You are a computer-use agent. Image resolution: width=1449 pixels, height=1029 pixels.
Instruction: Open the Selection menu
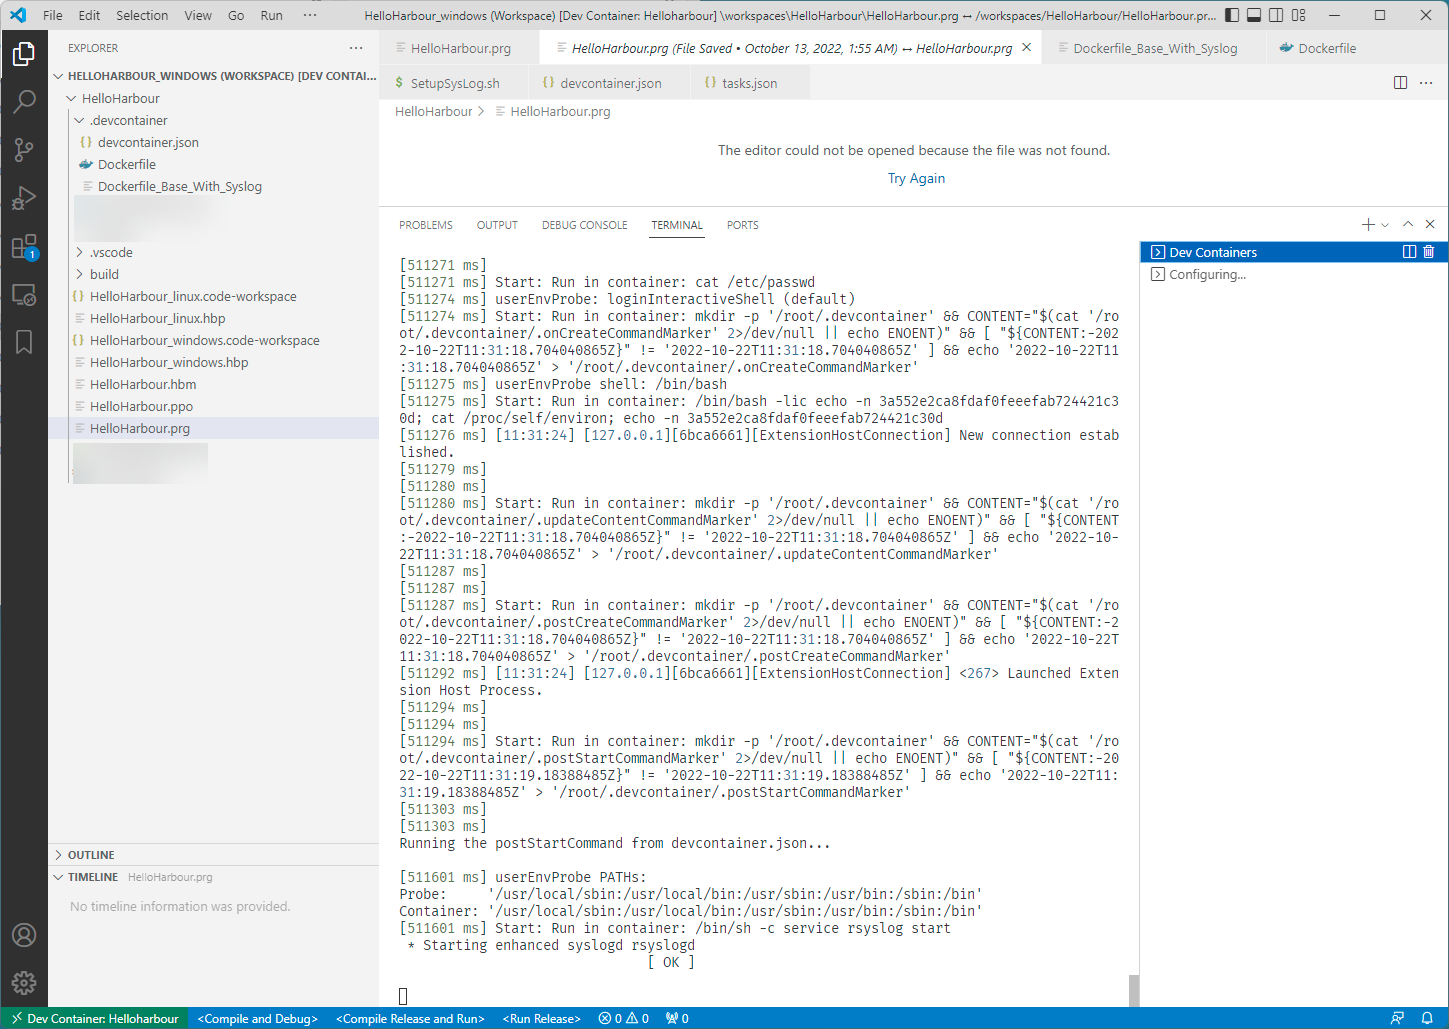[142, 15]
